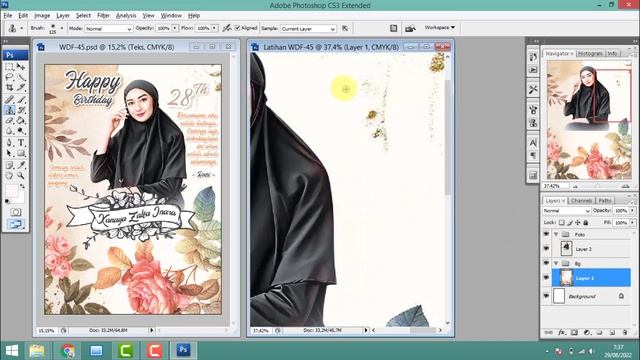Select the Eraser tool
The height and width of the screenshot is (360, 640).
9,120
